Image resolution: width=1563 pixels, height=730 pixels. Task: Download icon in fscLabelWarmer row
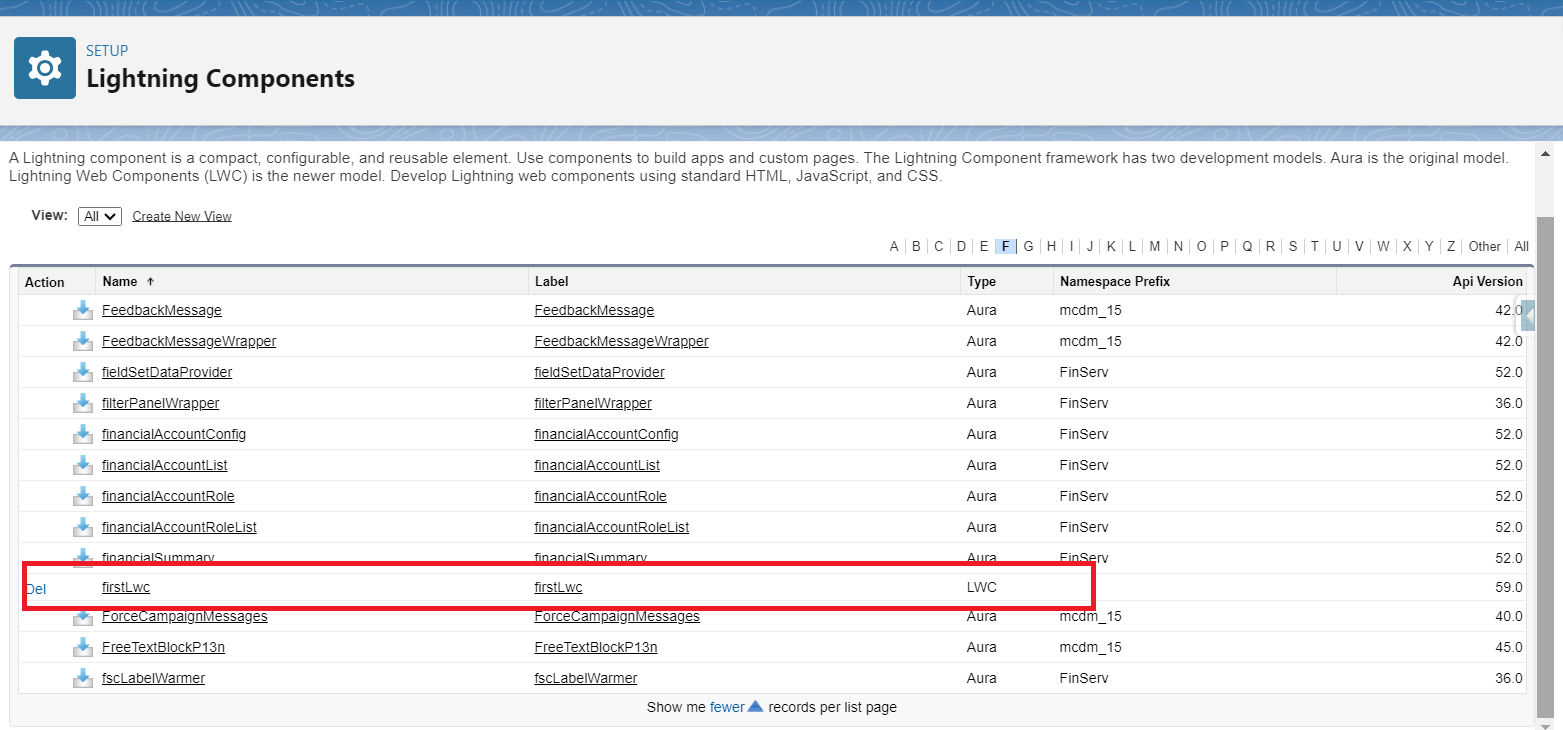(x=83, y=678)
